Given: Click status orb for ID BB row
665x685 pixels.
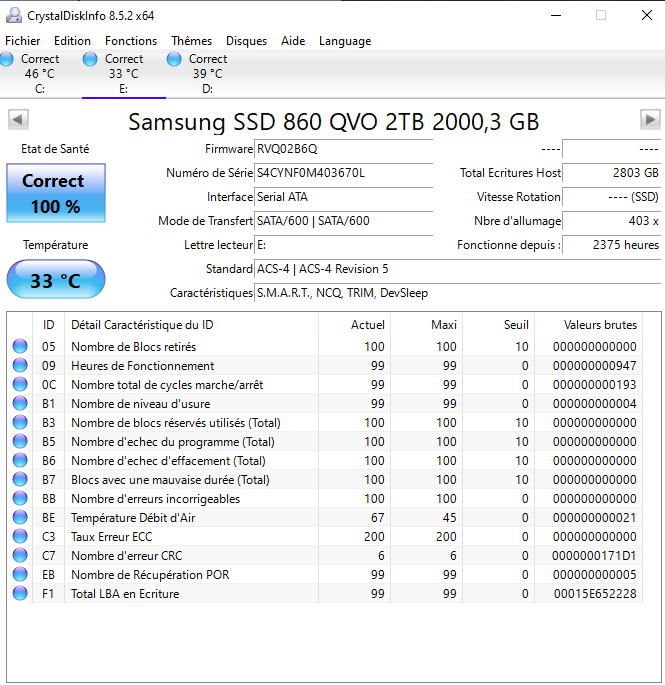Looking at the screenshot, I should (x=20, y=498).
